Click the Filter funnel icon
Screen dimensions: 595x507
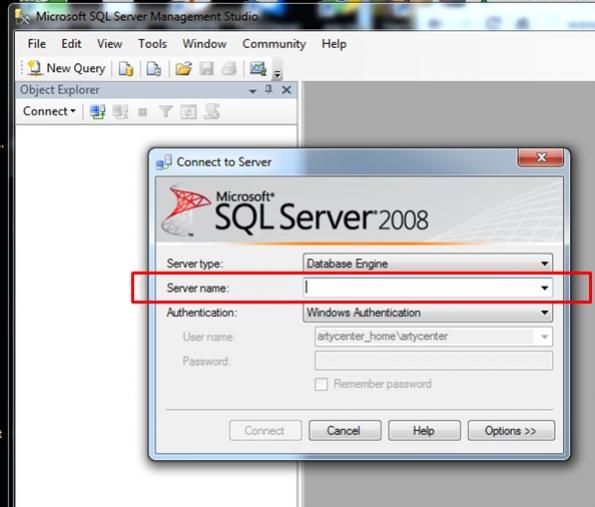166,112
